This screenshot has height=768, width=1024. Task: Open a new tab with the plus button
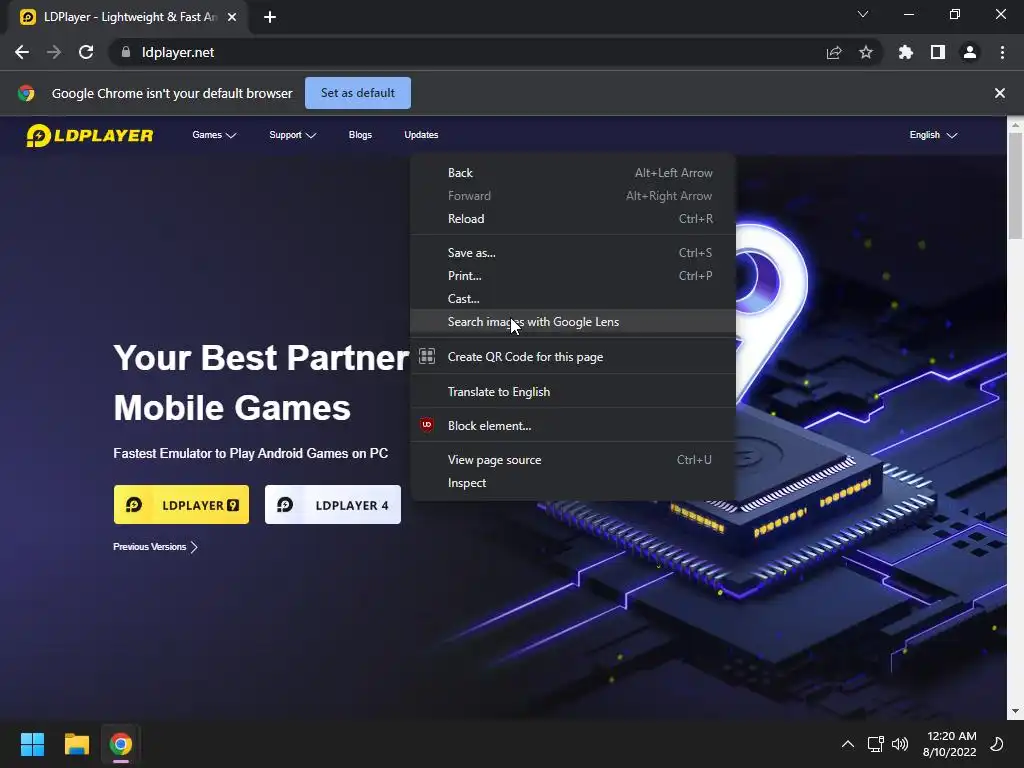[270, 17]
